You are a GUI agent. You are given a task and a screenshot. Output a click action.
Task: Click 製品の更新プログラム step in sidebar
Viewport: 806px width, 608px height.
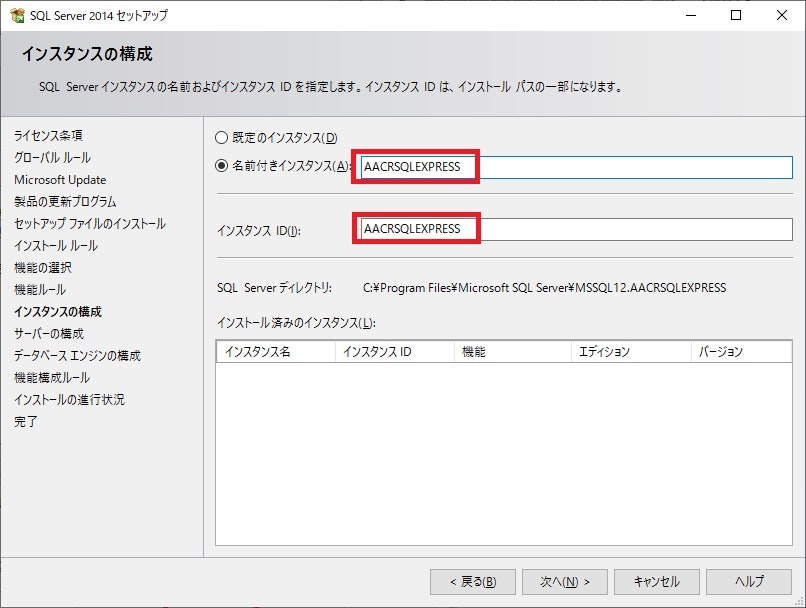pos(65,201)
